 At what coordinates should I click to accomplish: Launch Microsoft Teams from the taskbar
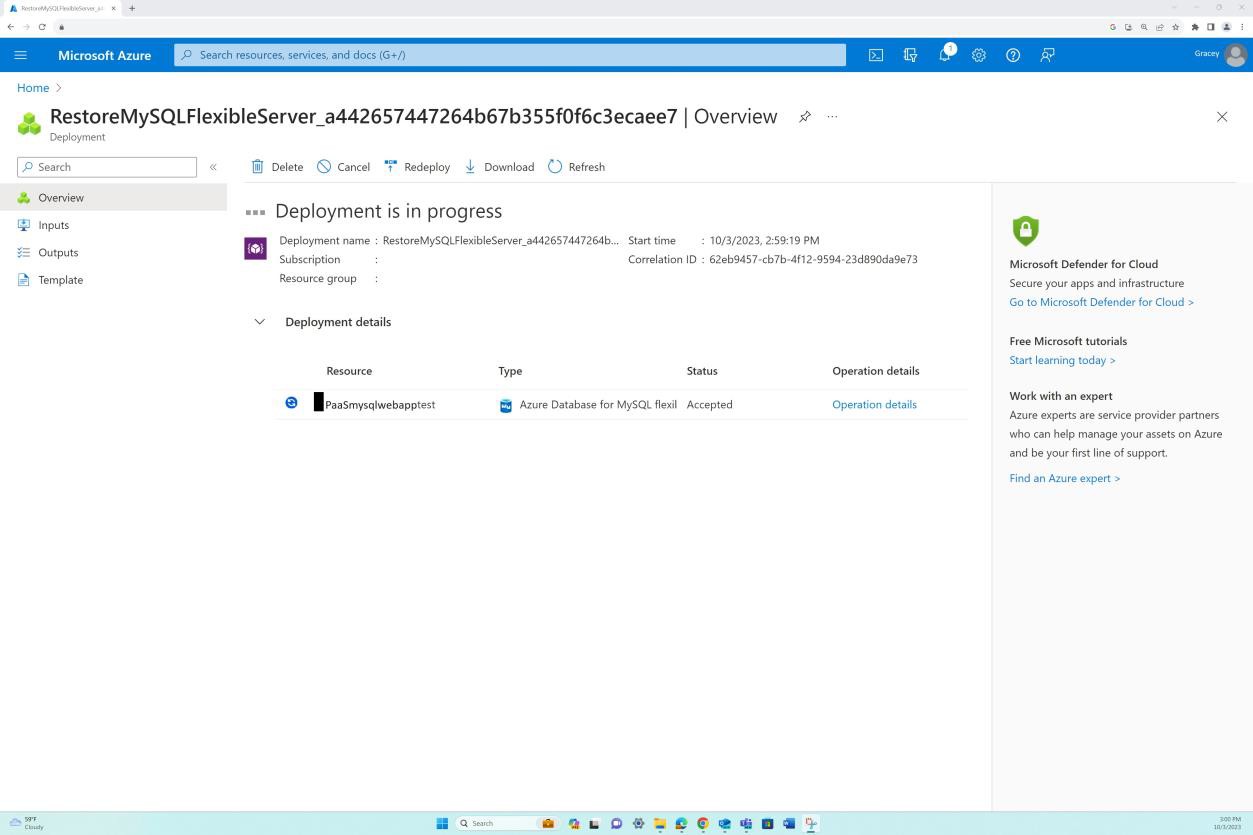tap(745, 823)
